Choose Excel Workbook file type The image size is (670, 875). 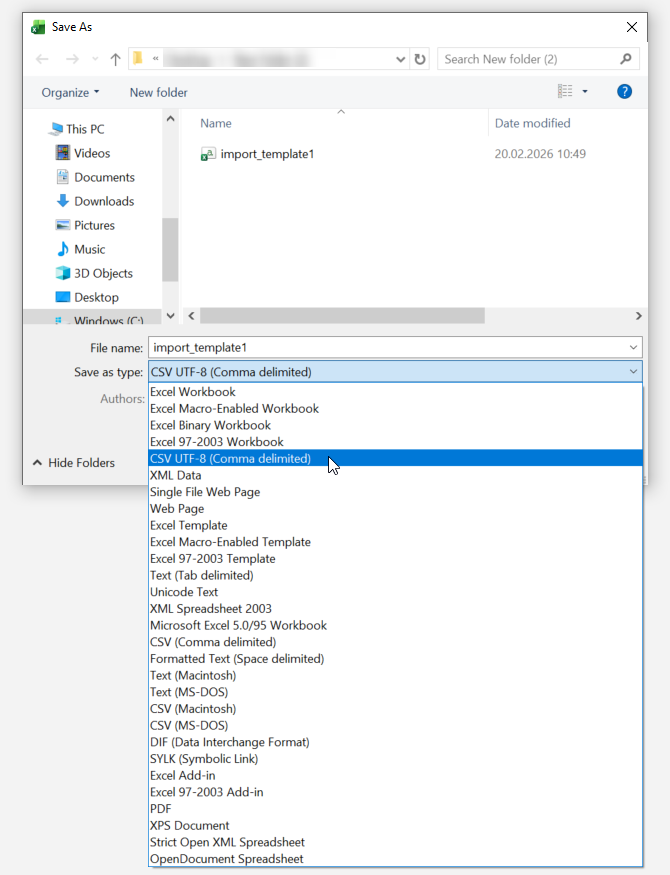[x=396, y=392]
